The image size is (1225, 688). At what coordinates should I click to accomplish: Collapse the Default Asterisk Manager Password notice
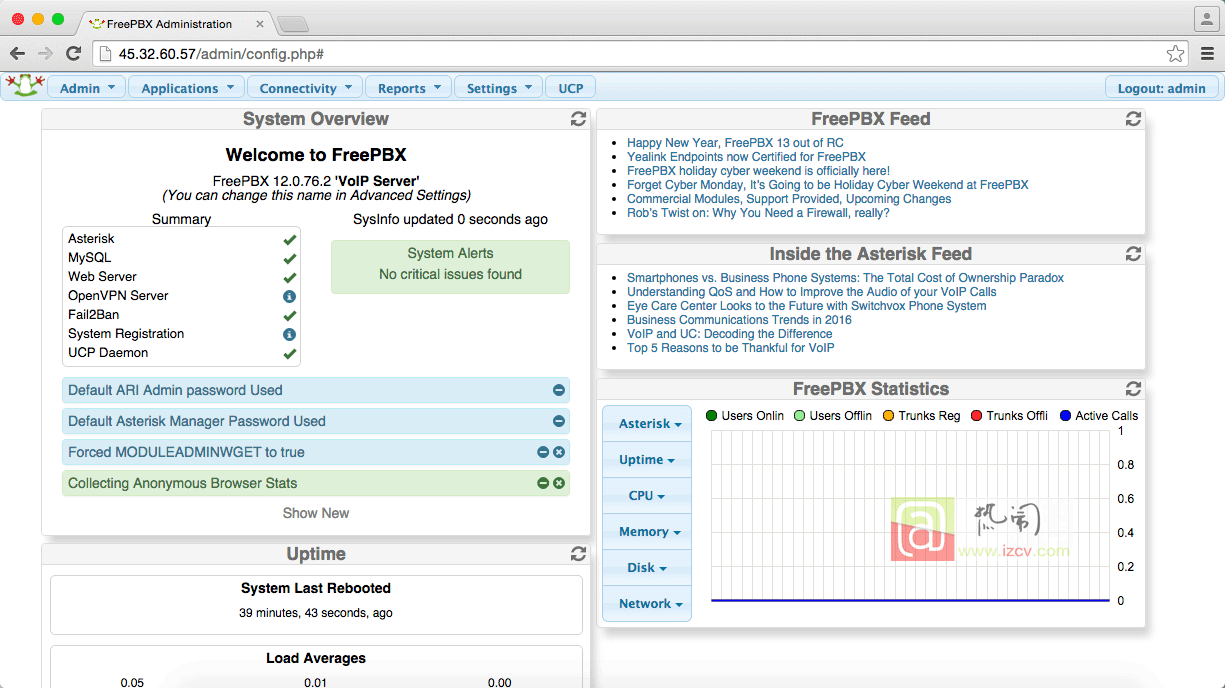[559, 421]
